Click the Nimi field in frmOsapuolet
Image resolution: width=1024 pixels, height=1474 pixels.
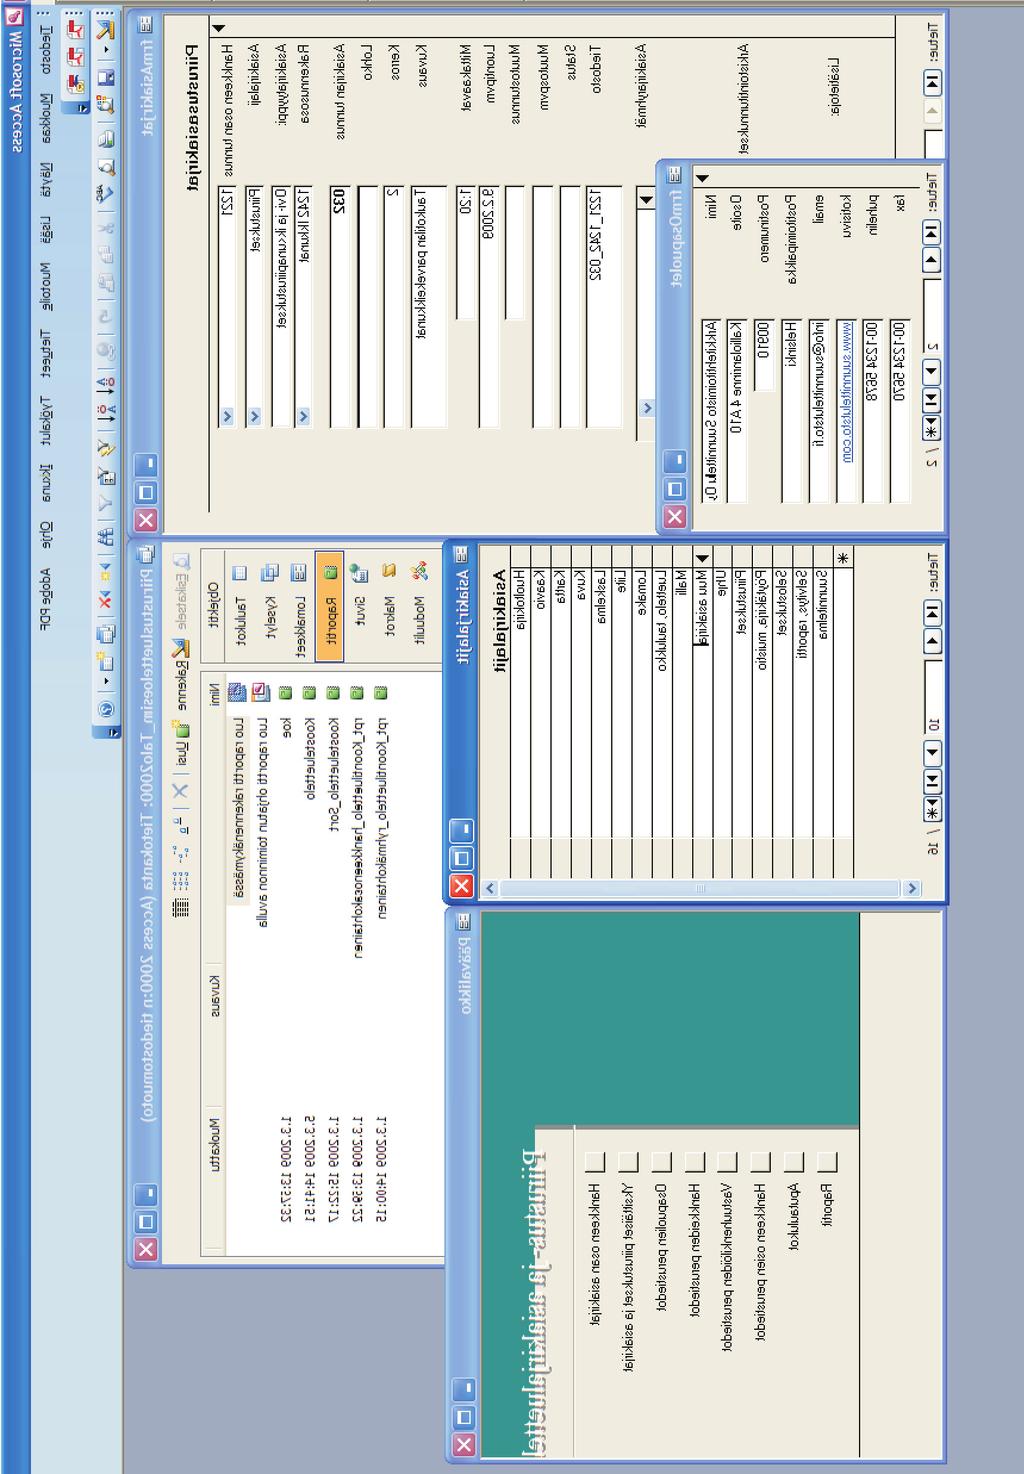(x=710, y=411)
